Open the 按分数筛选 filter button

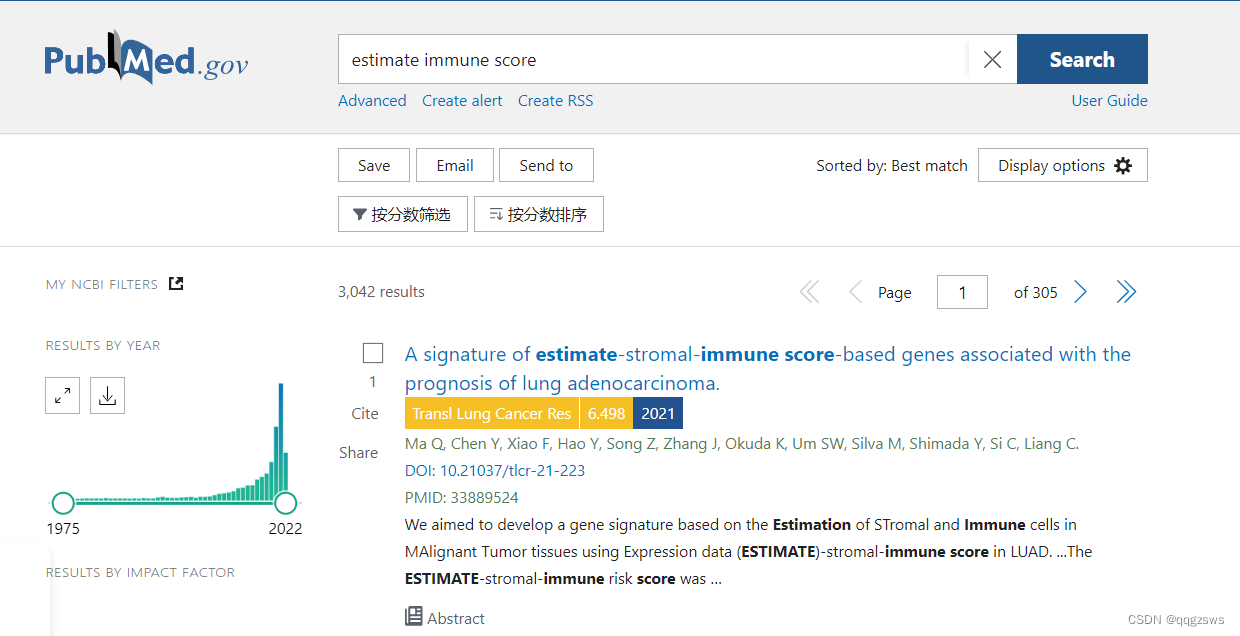(x=403, y=214)
